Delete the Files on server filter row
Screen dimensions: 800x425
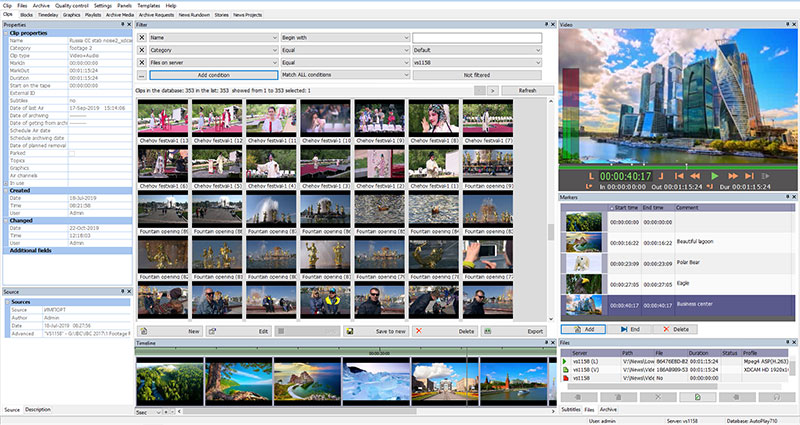coord(142,62)
